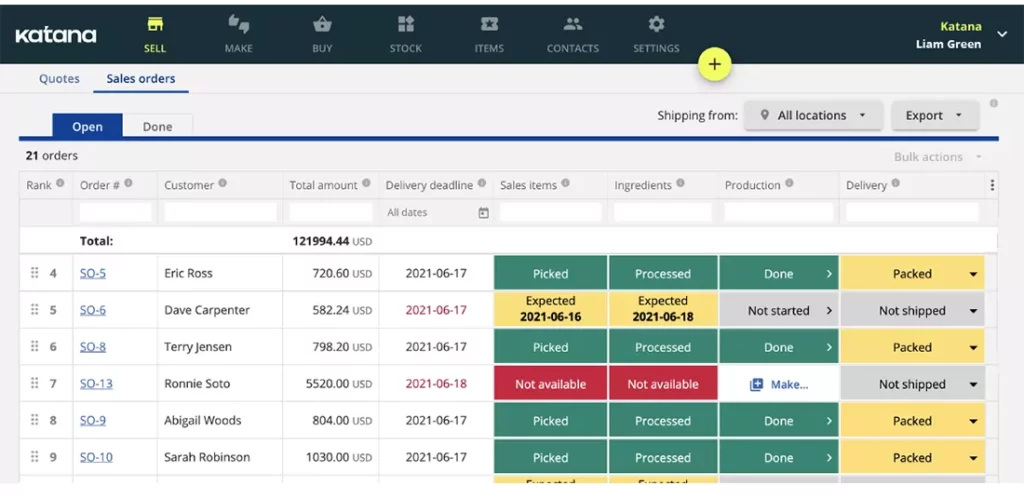The height and width of the screenshot is (499, 1024).
Task: Open the Export dropdown
Action: 934,116
